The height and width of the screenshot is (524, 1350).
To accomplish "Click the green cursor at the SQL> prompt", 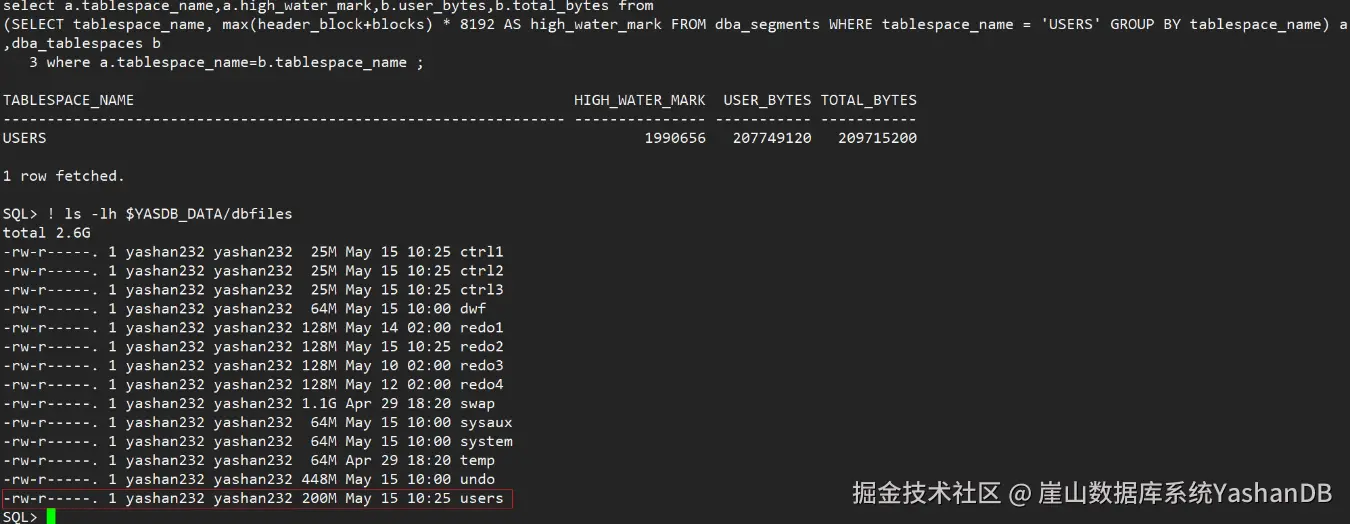I will (51, 516).
